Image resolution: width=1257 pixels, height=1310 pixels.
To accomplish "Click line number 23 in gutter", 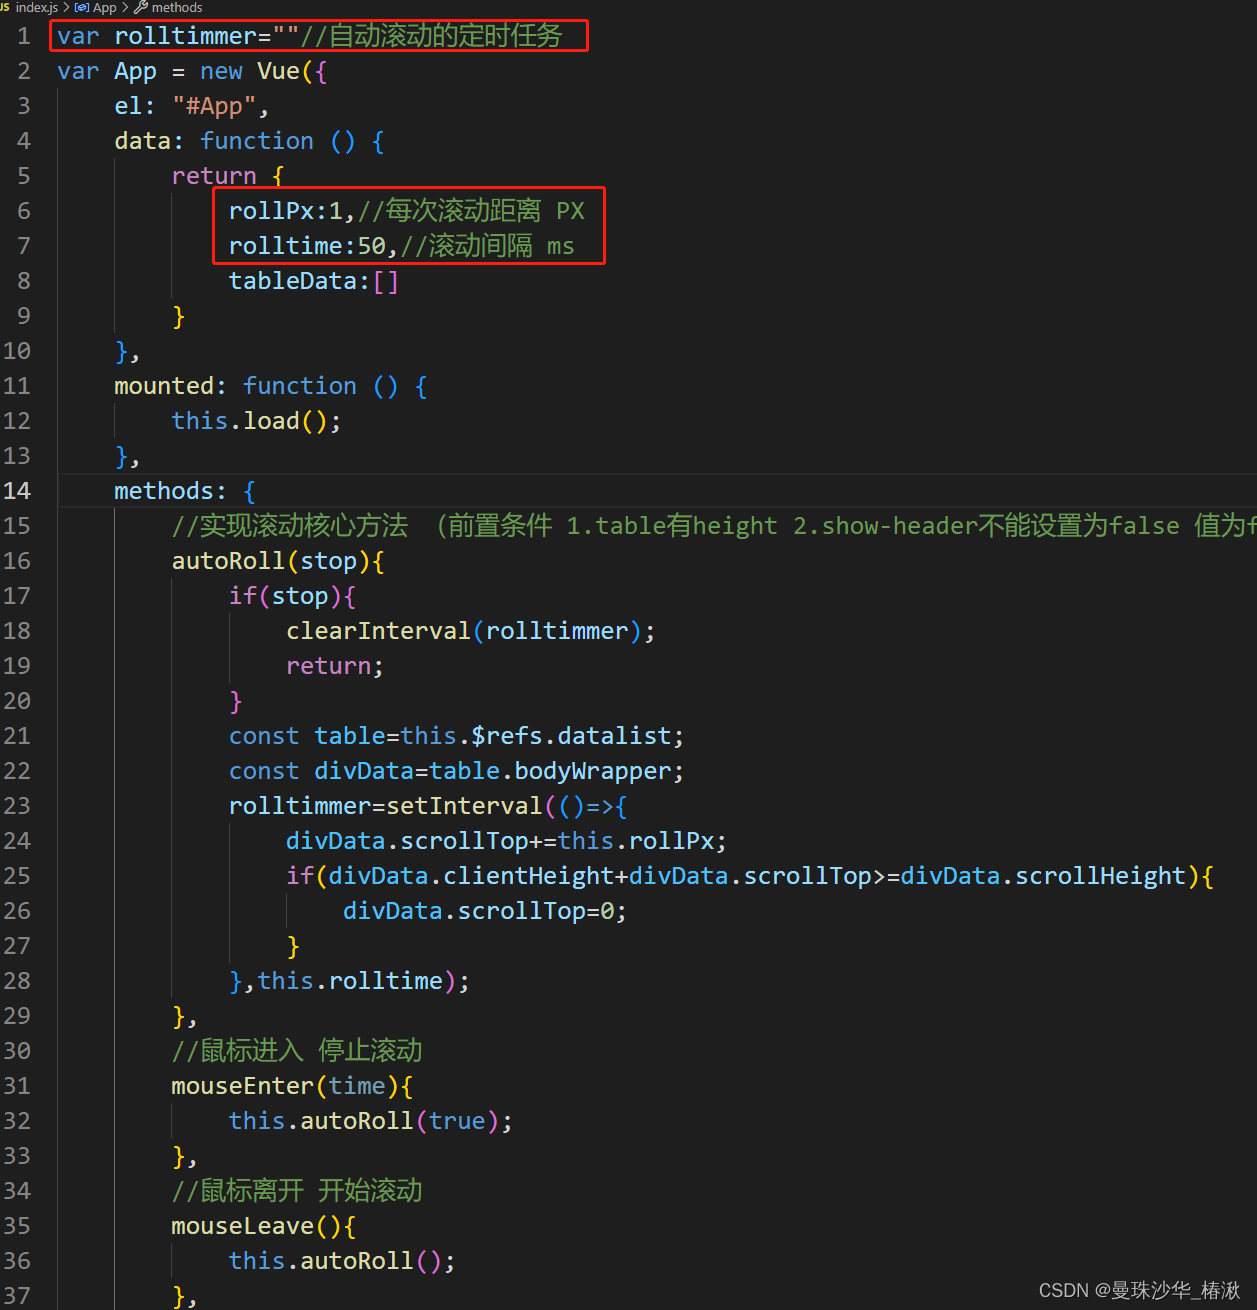I will tap(17, 806).
